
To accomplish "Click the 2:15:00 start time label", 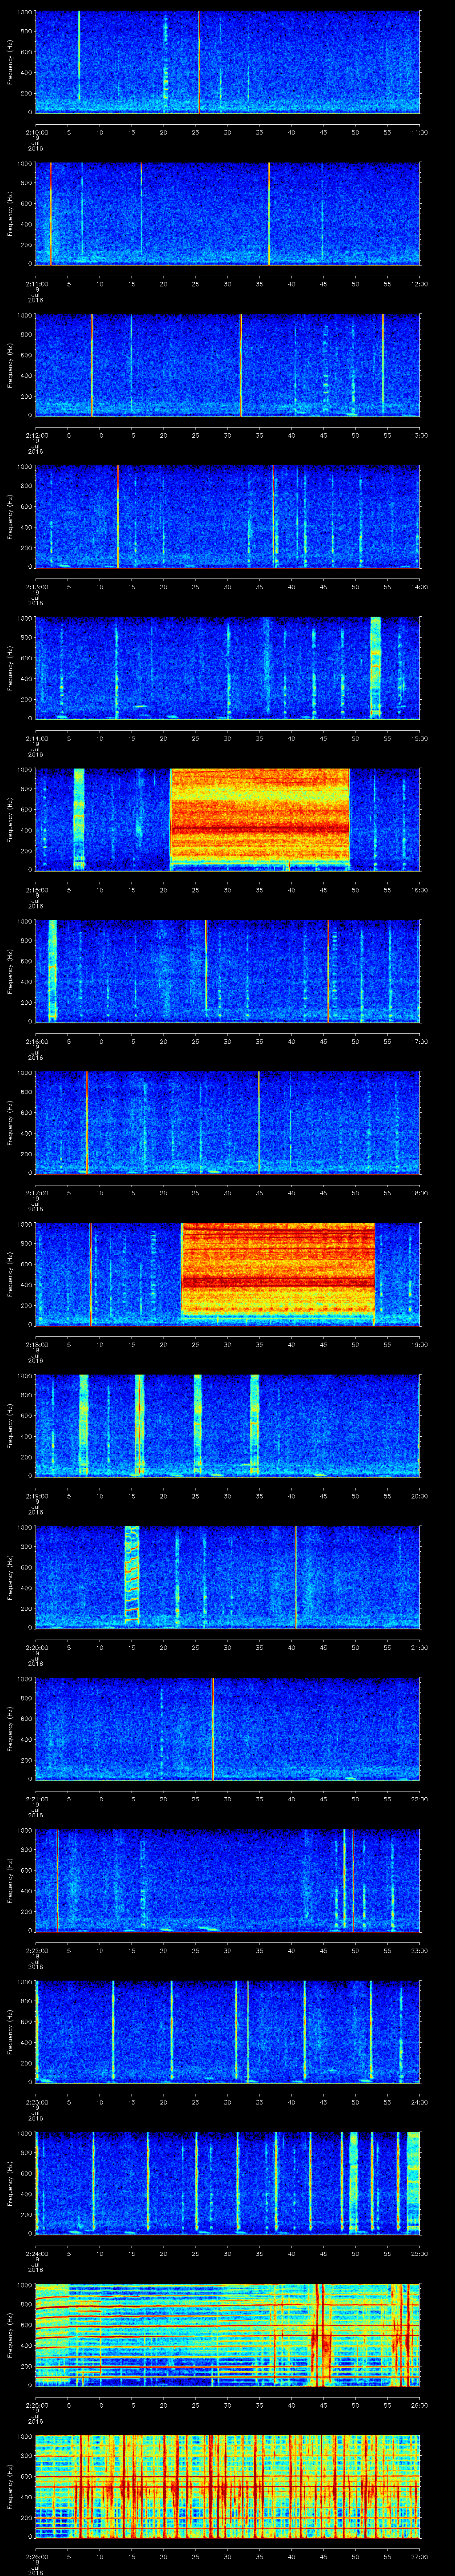I will (x=36, y=890).
